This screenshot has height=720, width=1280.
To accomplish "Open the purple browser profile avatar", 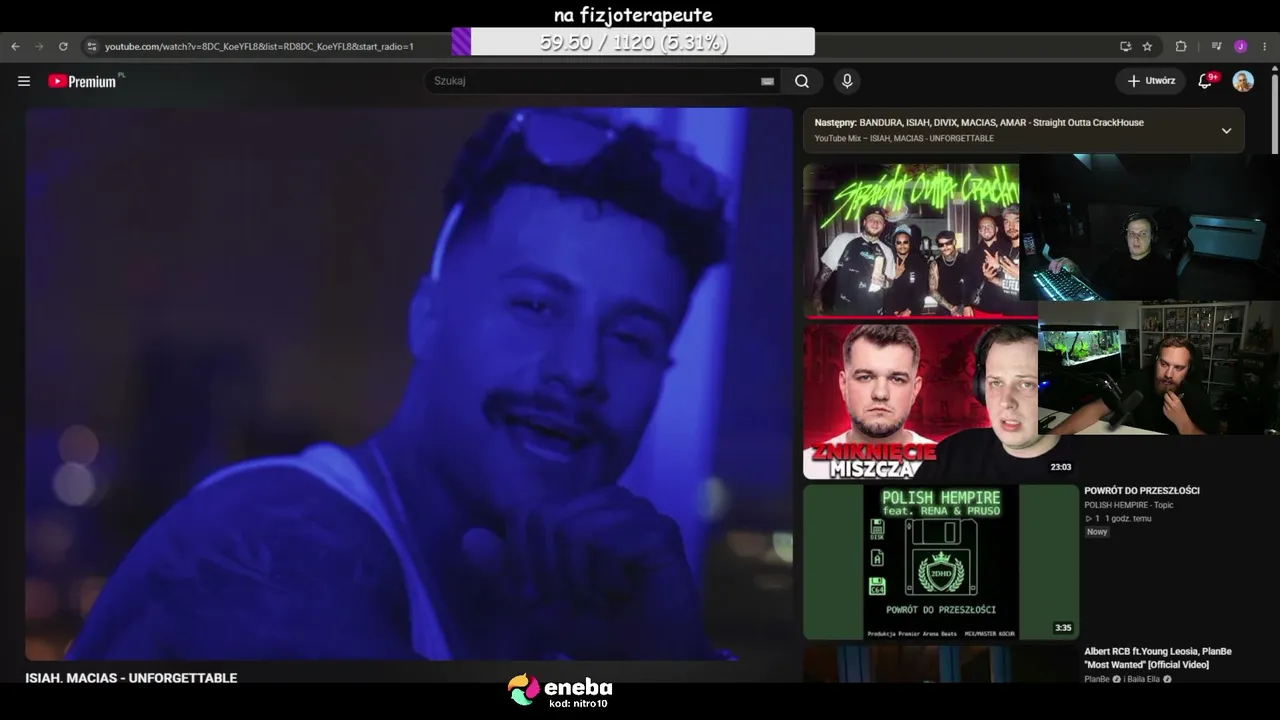I will (x=1241, y=46).
